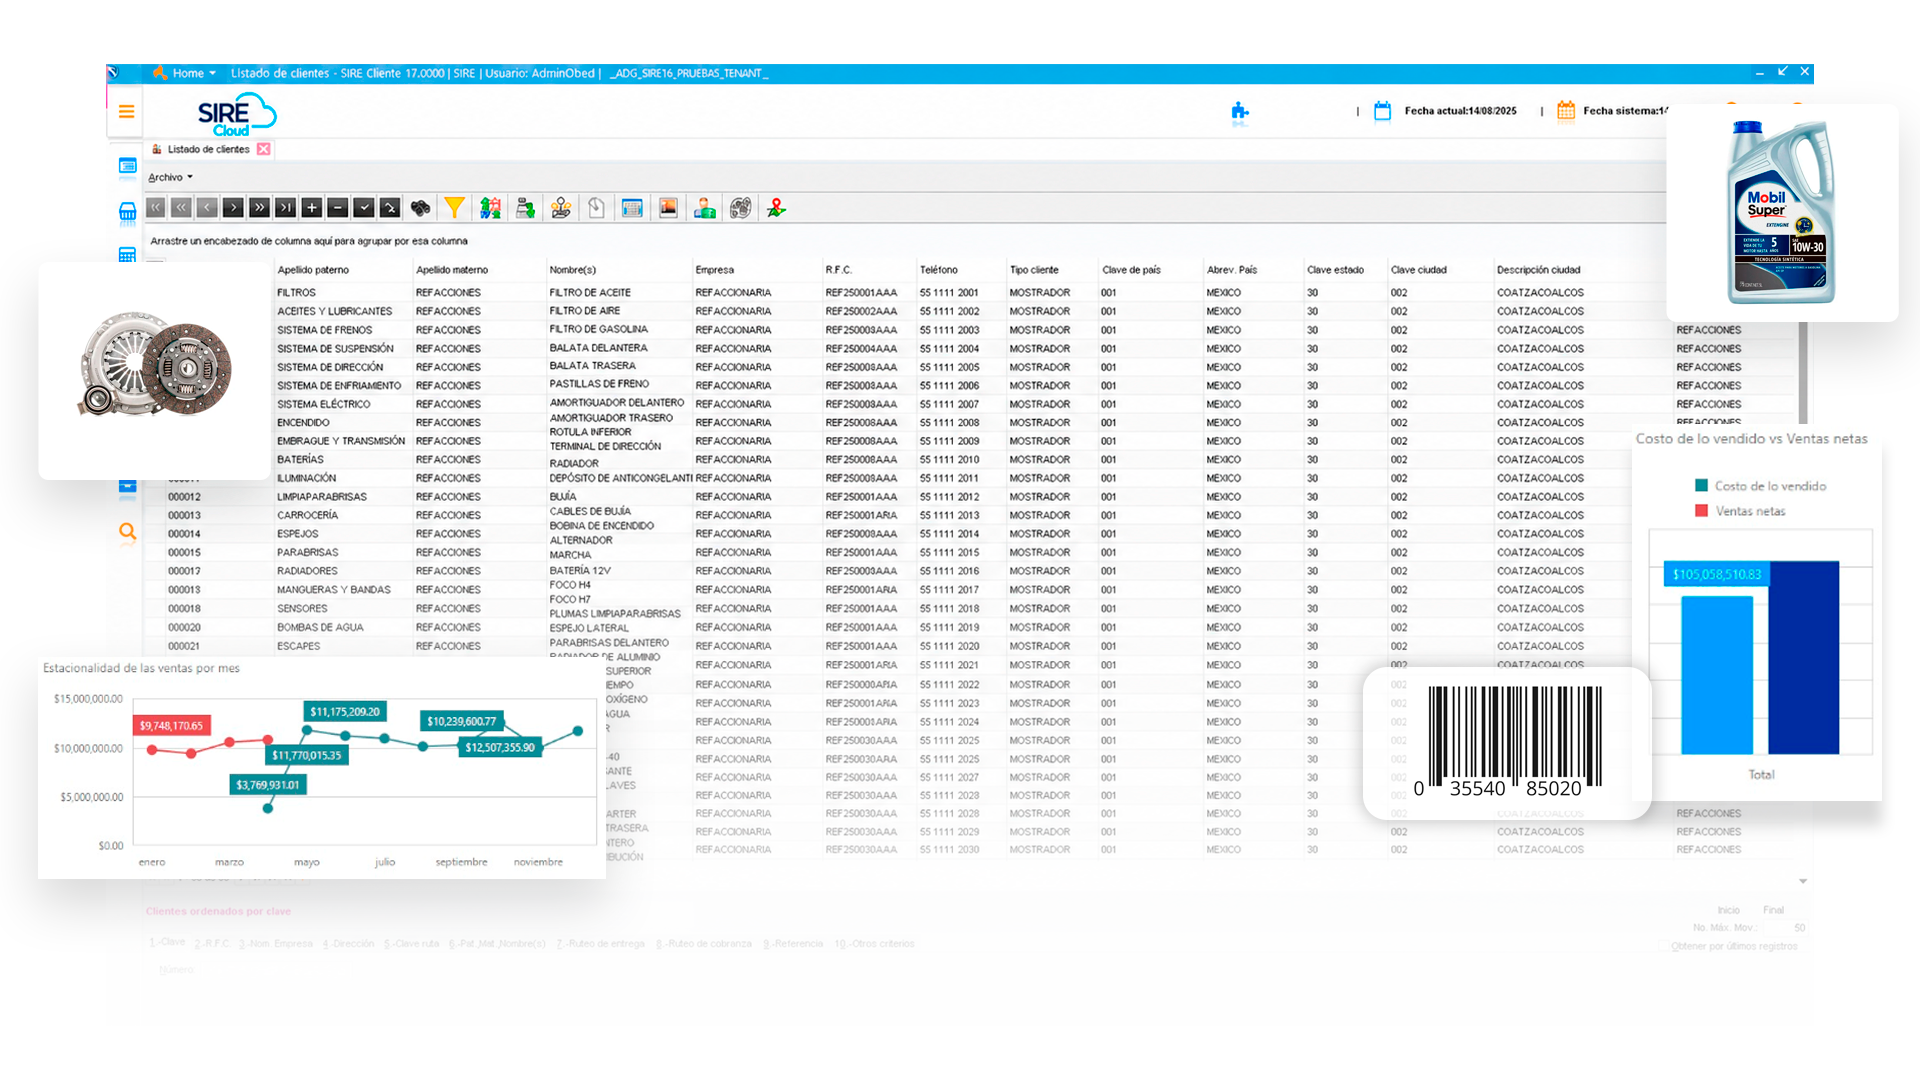Click the blue list-window sidebar icon
This screenshot has height=1080, width=1920.
127,166
